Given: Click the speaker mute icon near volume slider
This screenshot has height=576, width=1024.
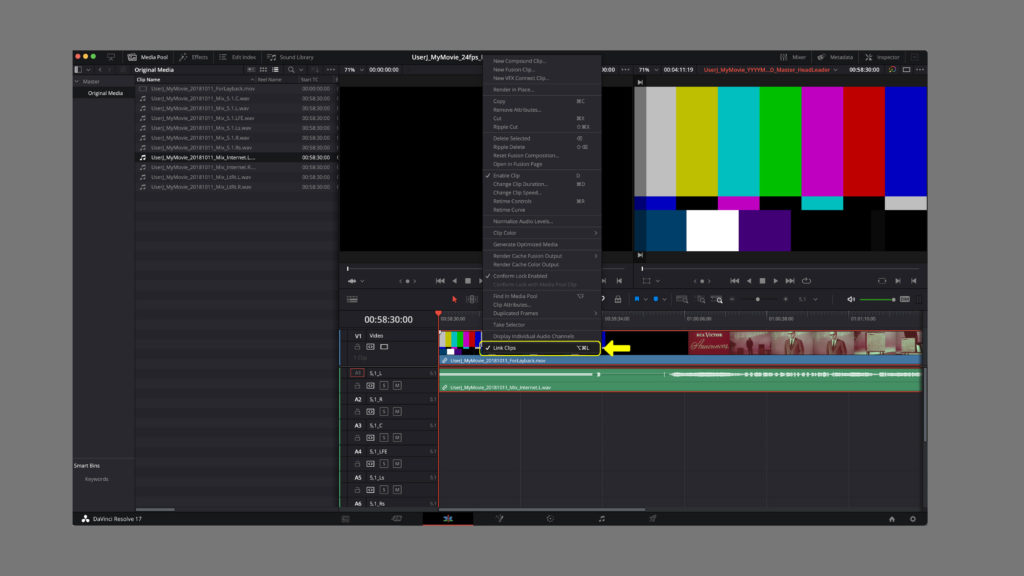Looking at the screenshot, I should (851, 299).
